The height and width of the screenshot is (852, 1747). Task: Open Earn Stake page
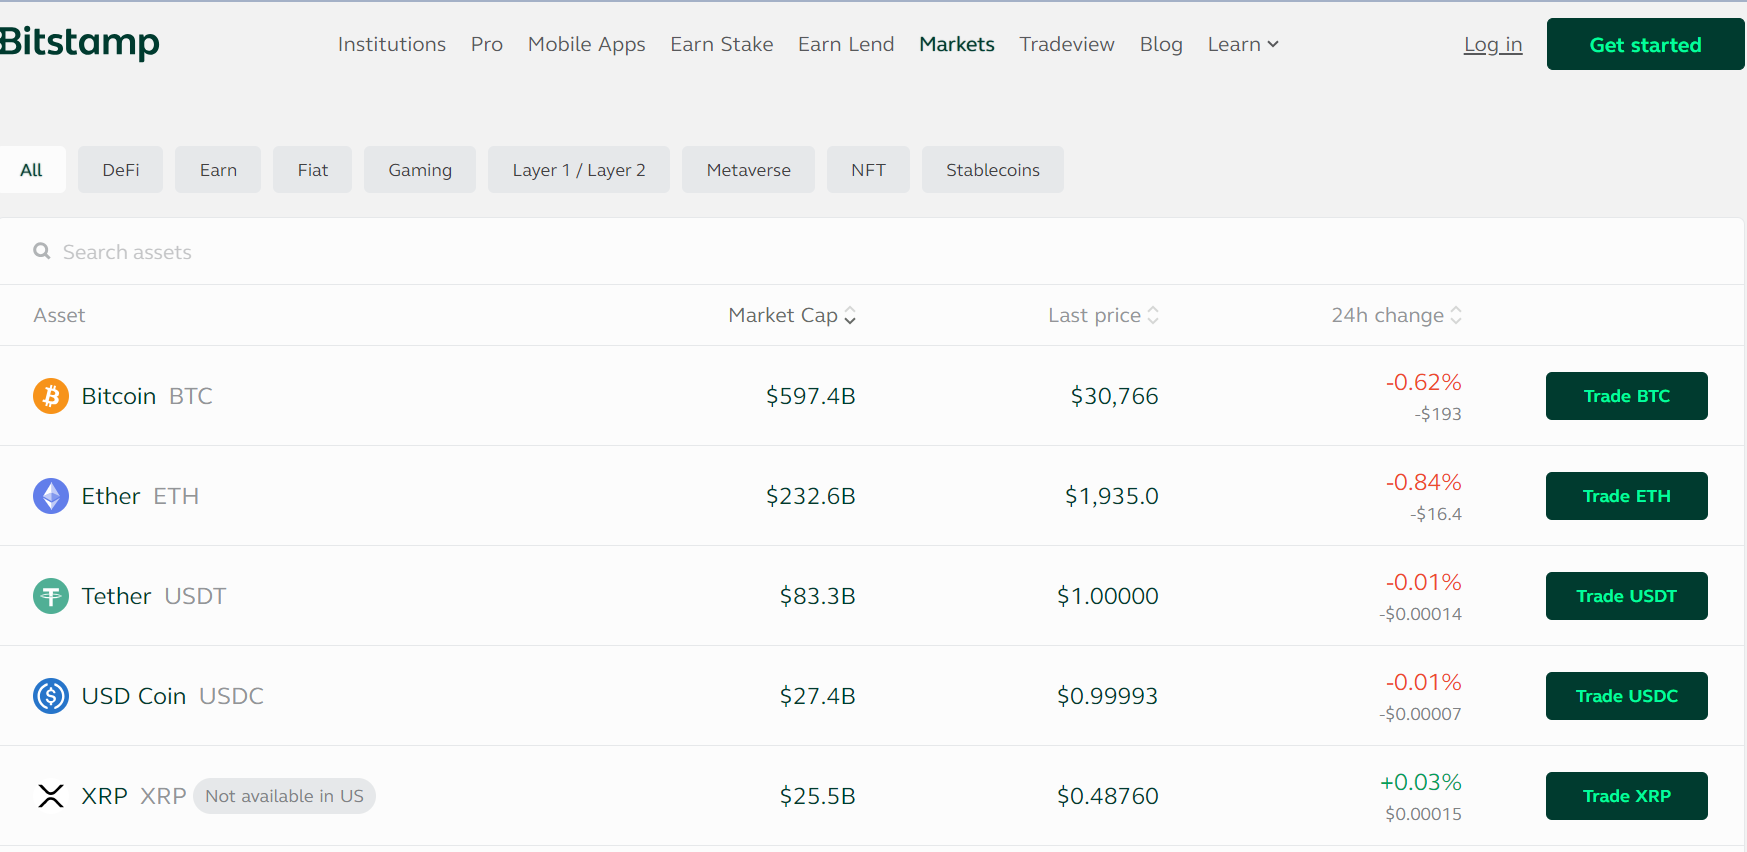(722, 44)
